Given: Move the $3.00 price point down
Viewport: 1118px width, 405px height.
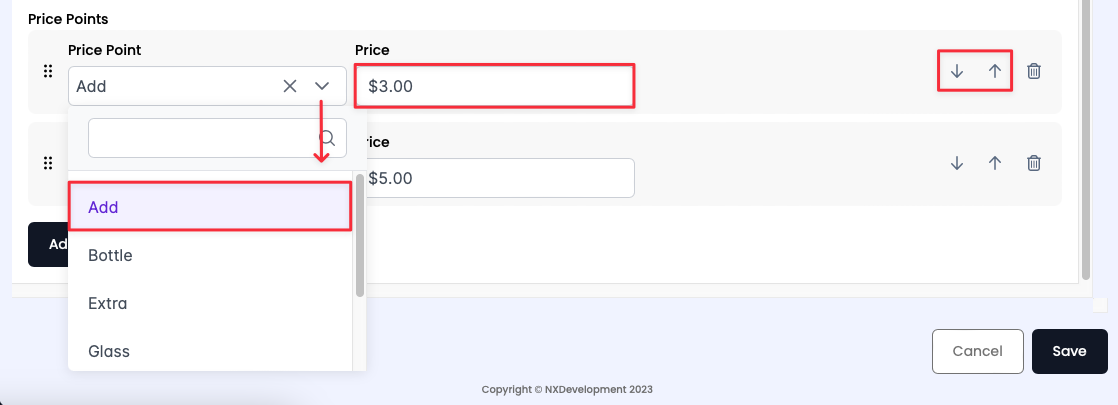Looking at the screenshot, I should point(957,71).
